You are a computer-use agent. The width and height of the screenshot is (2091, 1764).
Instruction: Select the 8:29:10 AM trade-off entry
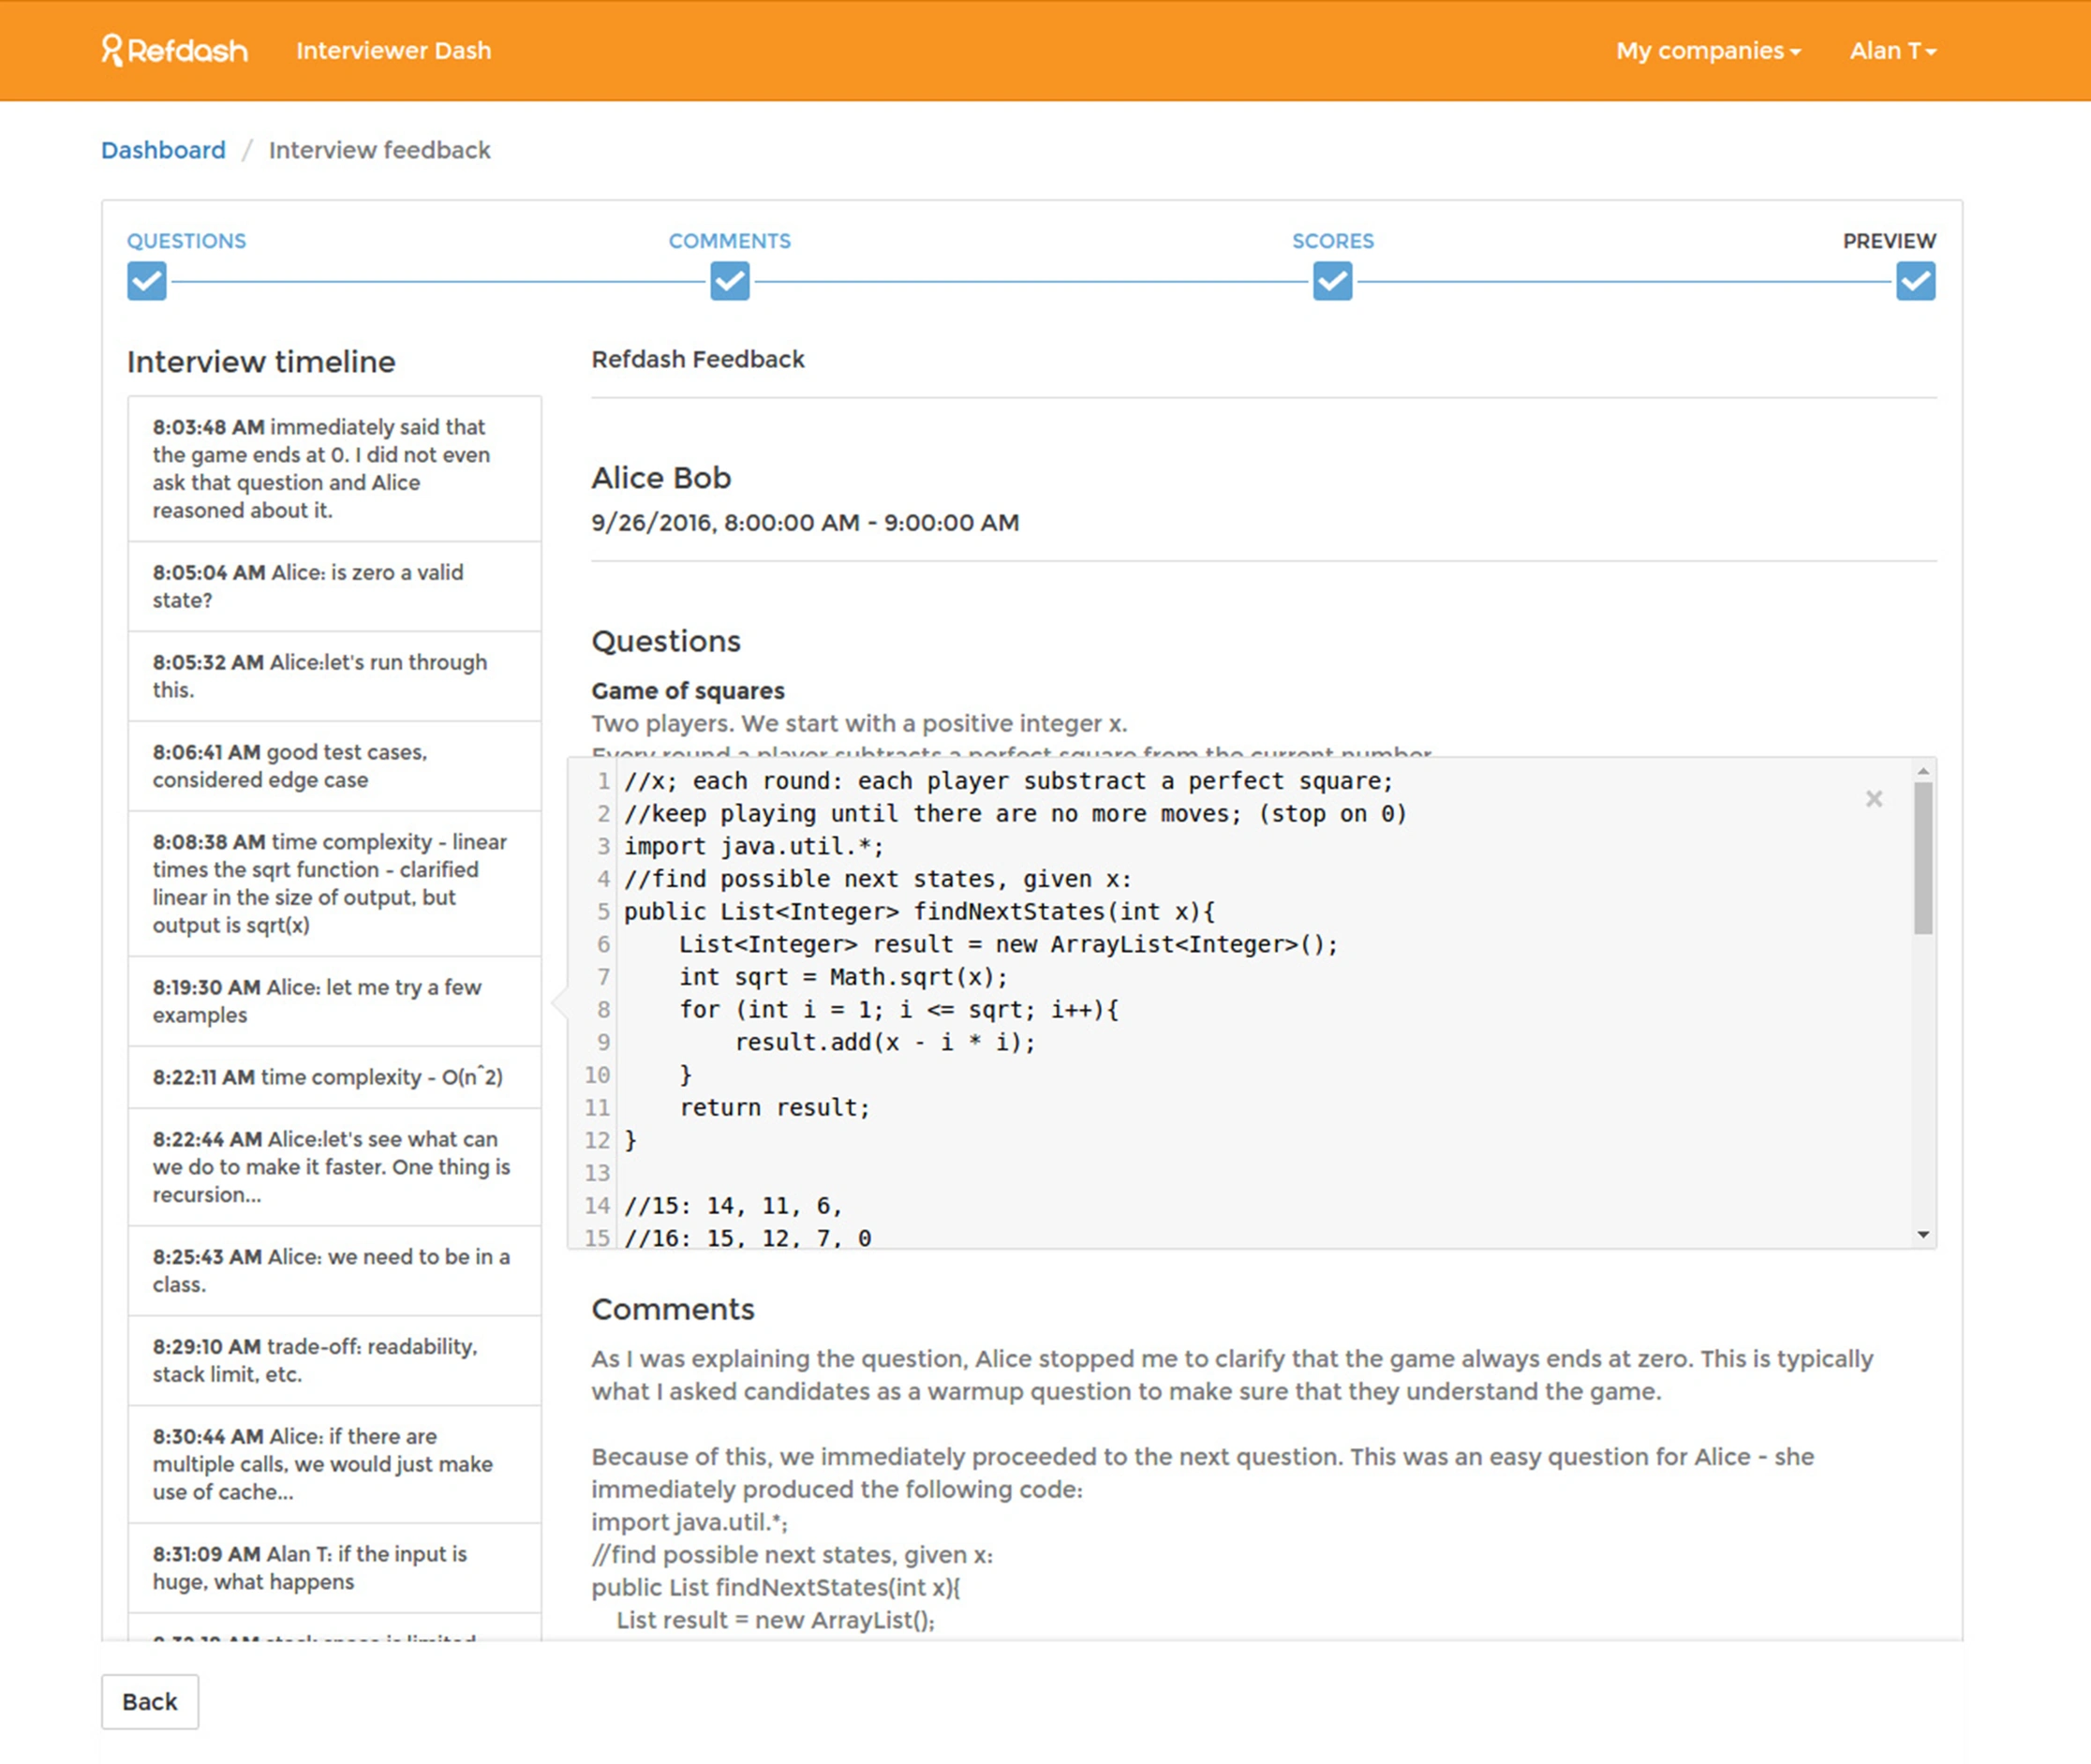point(335,1360)
